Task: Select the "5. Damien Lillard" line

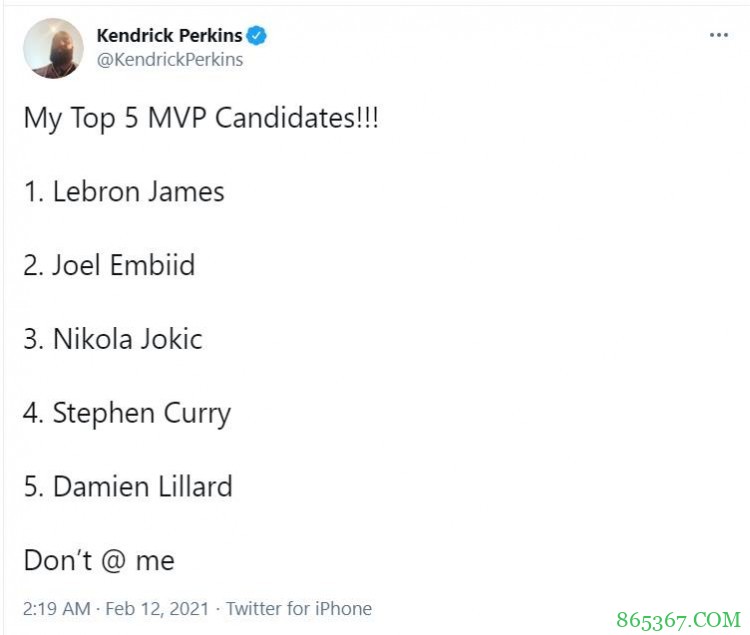Action: click(128, 487)
